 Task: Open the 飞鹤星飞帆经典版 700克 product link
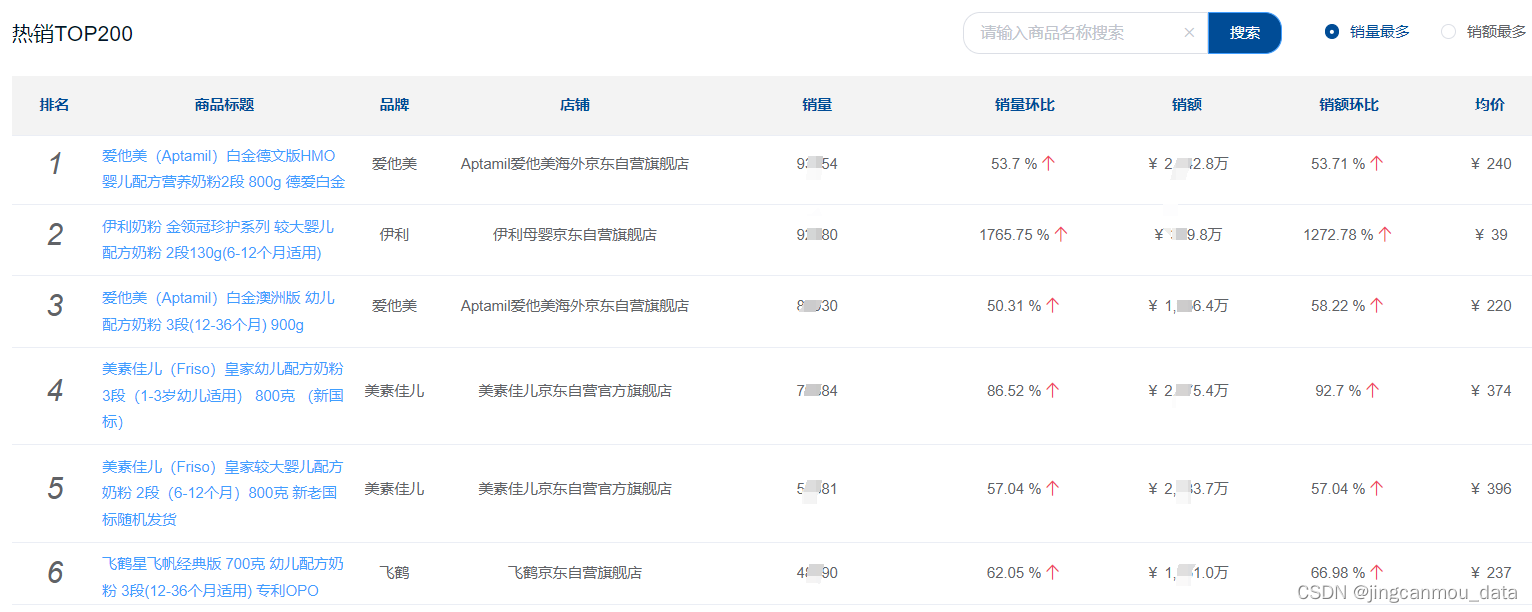(223, 578)
